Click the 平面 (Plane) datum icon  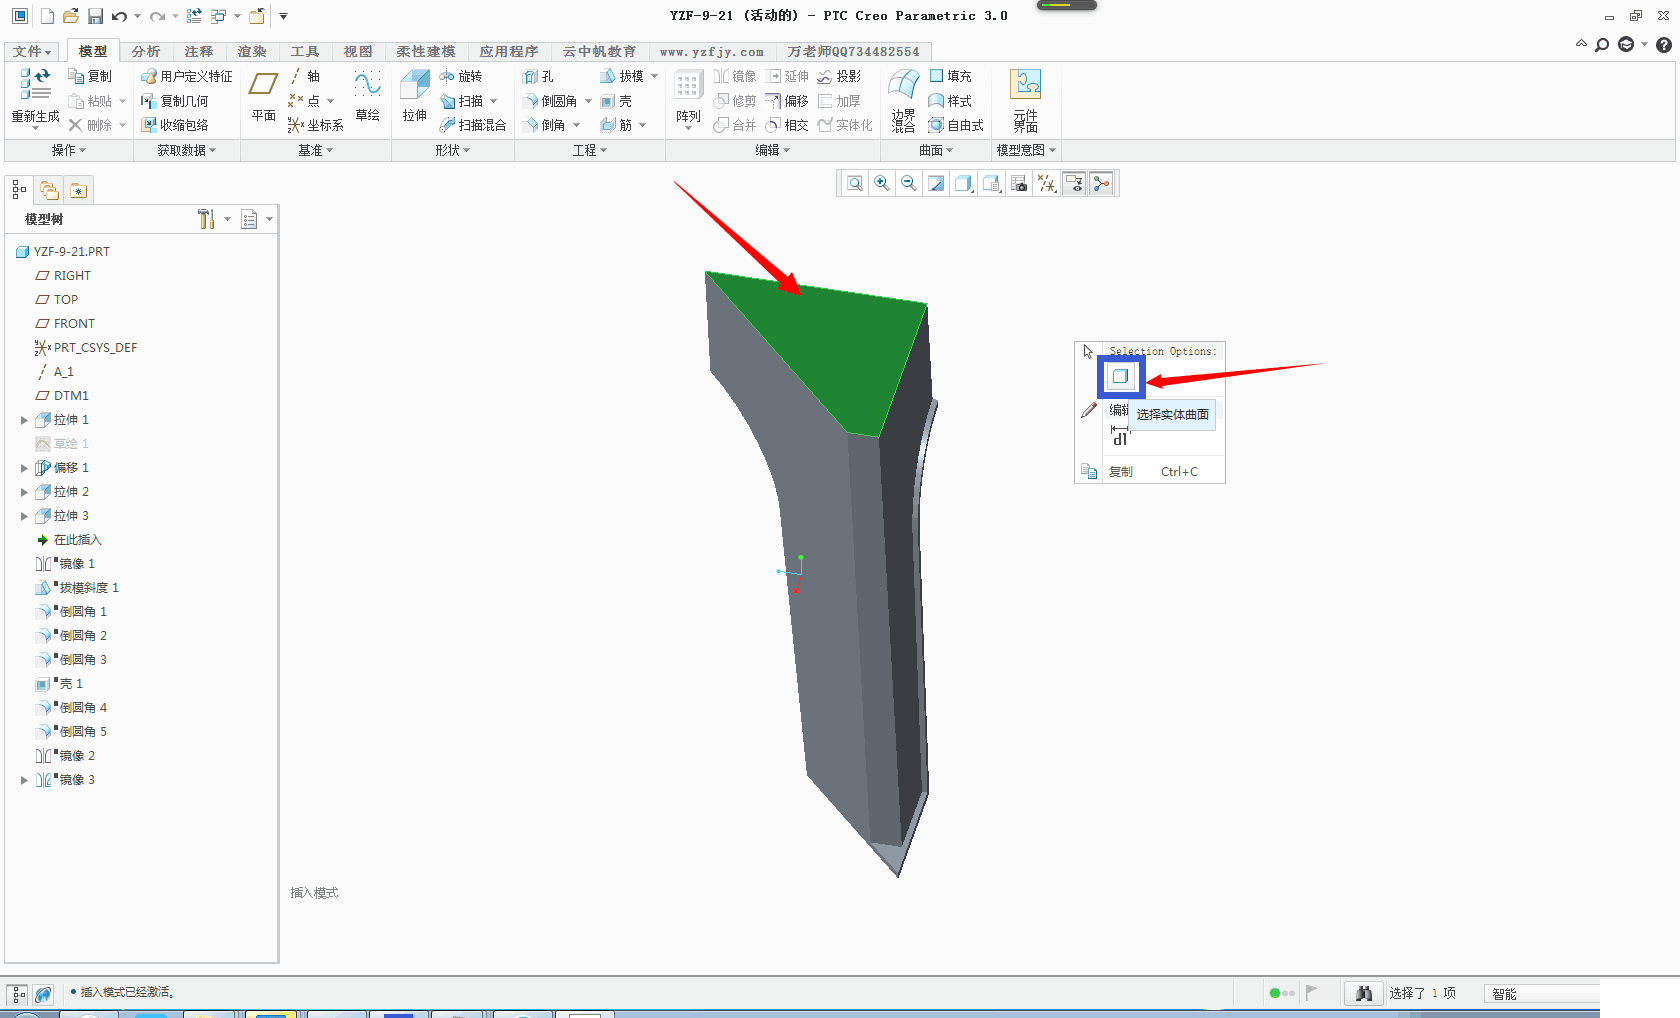coord(263,89)
